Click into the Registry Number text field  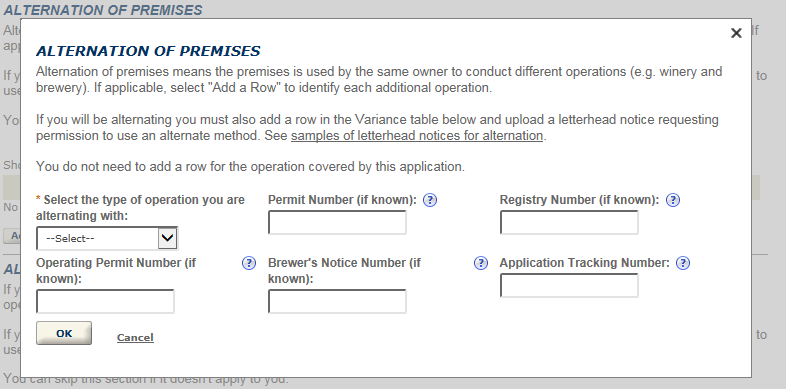[x=569, y=222]
